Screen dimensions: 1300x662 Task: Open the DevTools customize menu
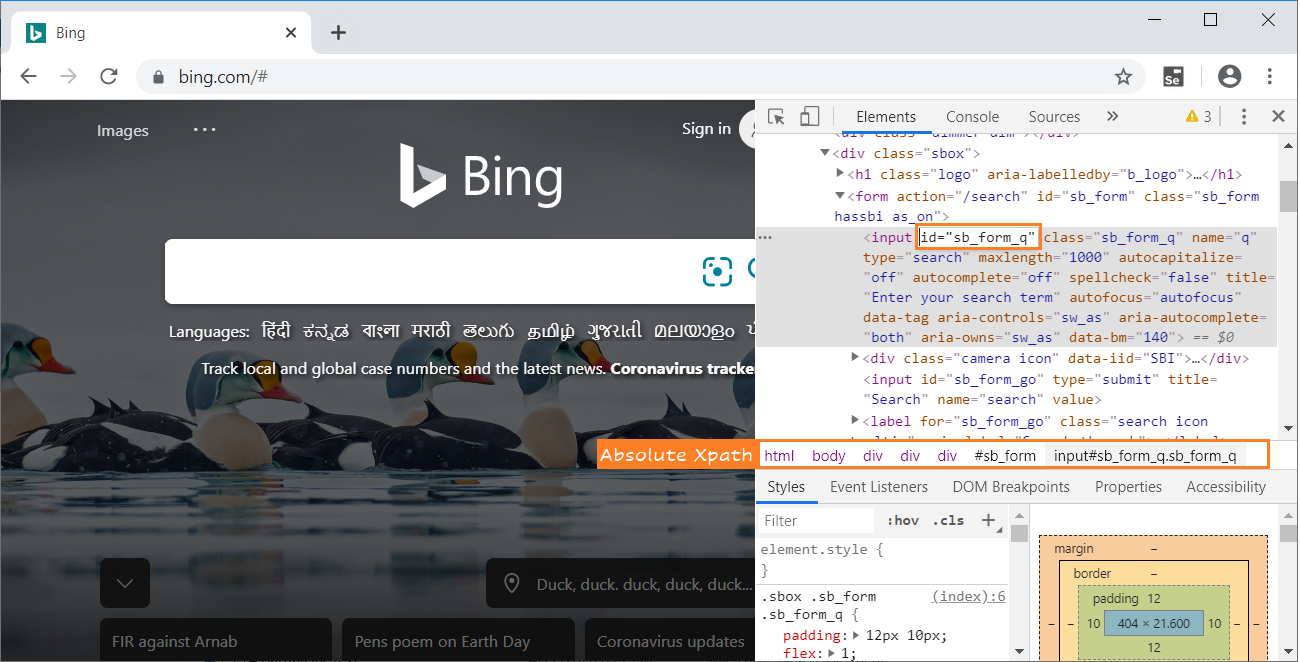[x=1244, y=117]
